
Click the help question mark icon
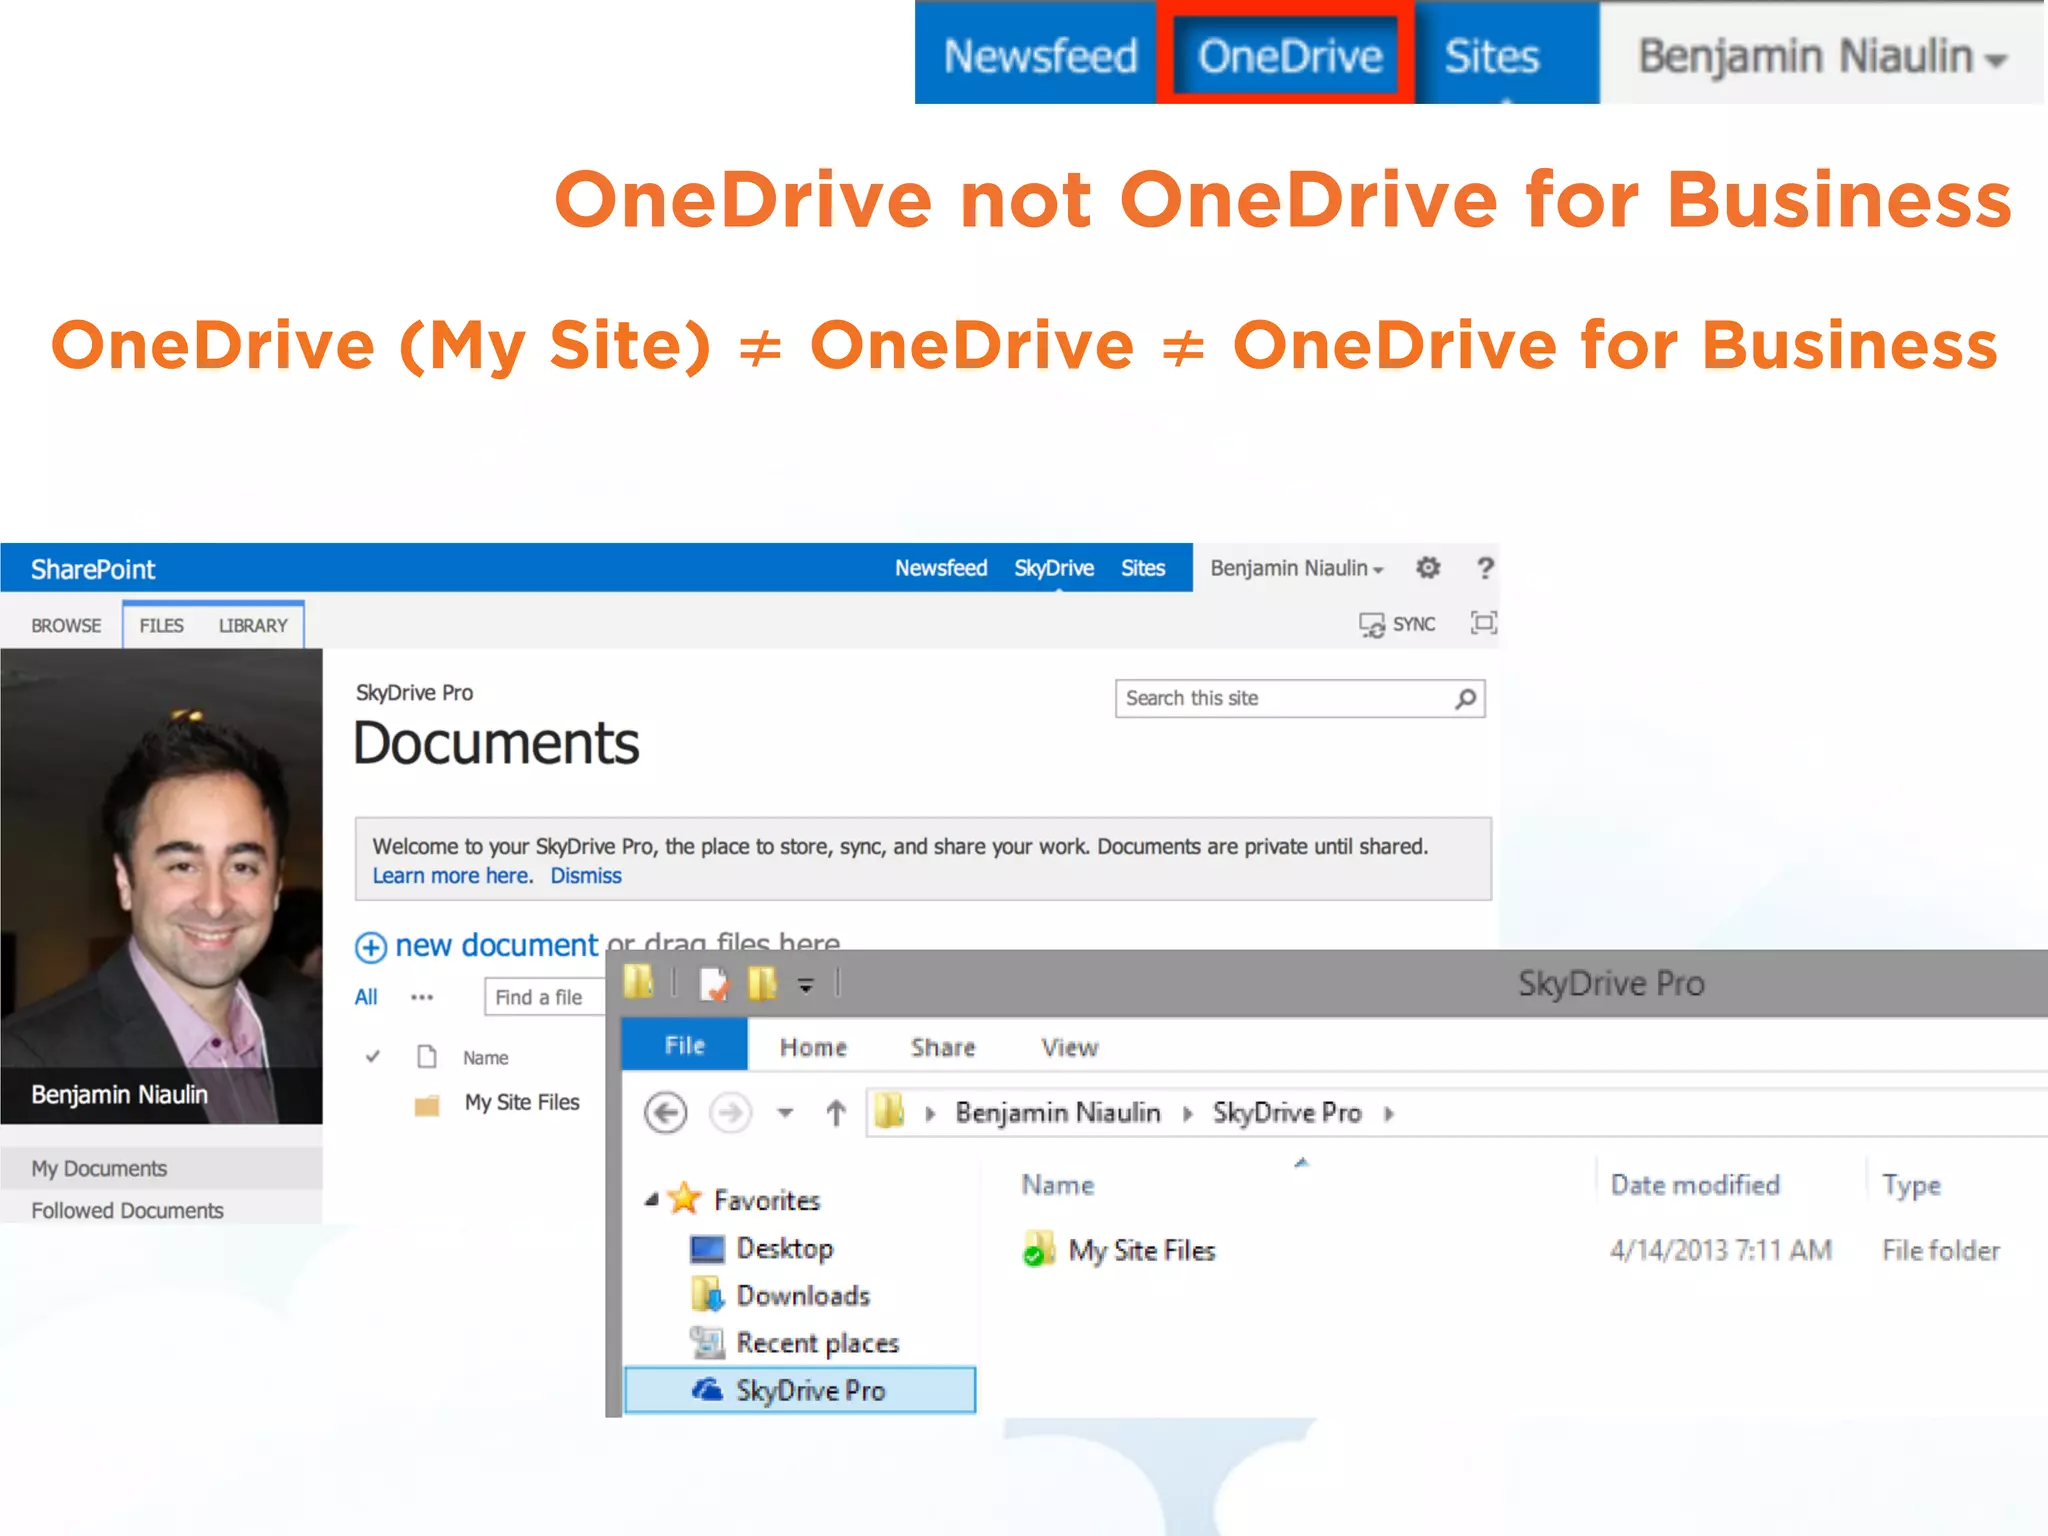1485,568
